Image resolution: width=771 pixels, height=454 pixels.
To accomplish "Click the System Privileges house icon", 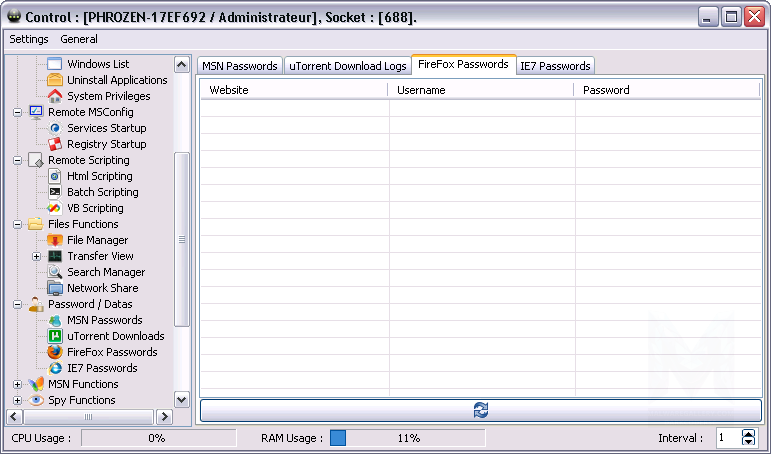I will pos(55,96).
